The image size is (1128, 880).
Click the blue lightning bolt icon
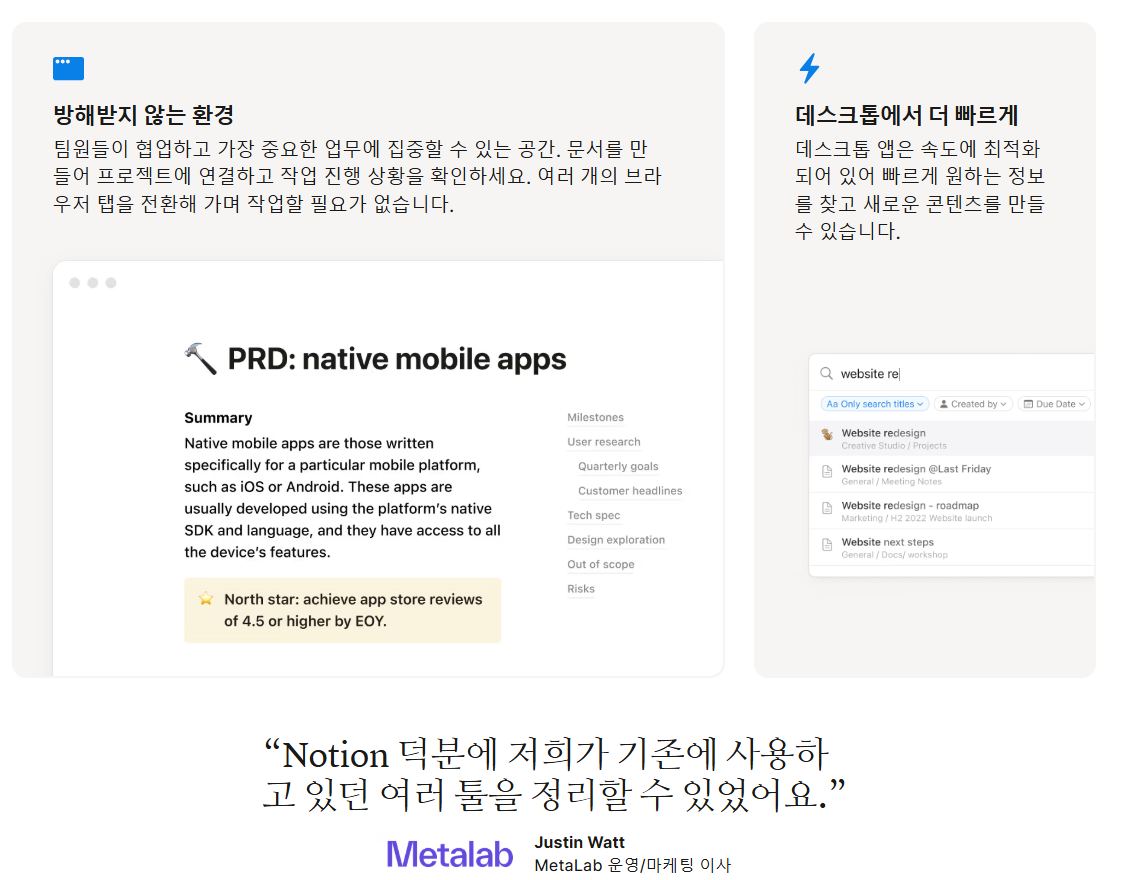(809, 68)
